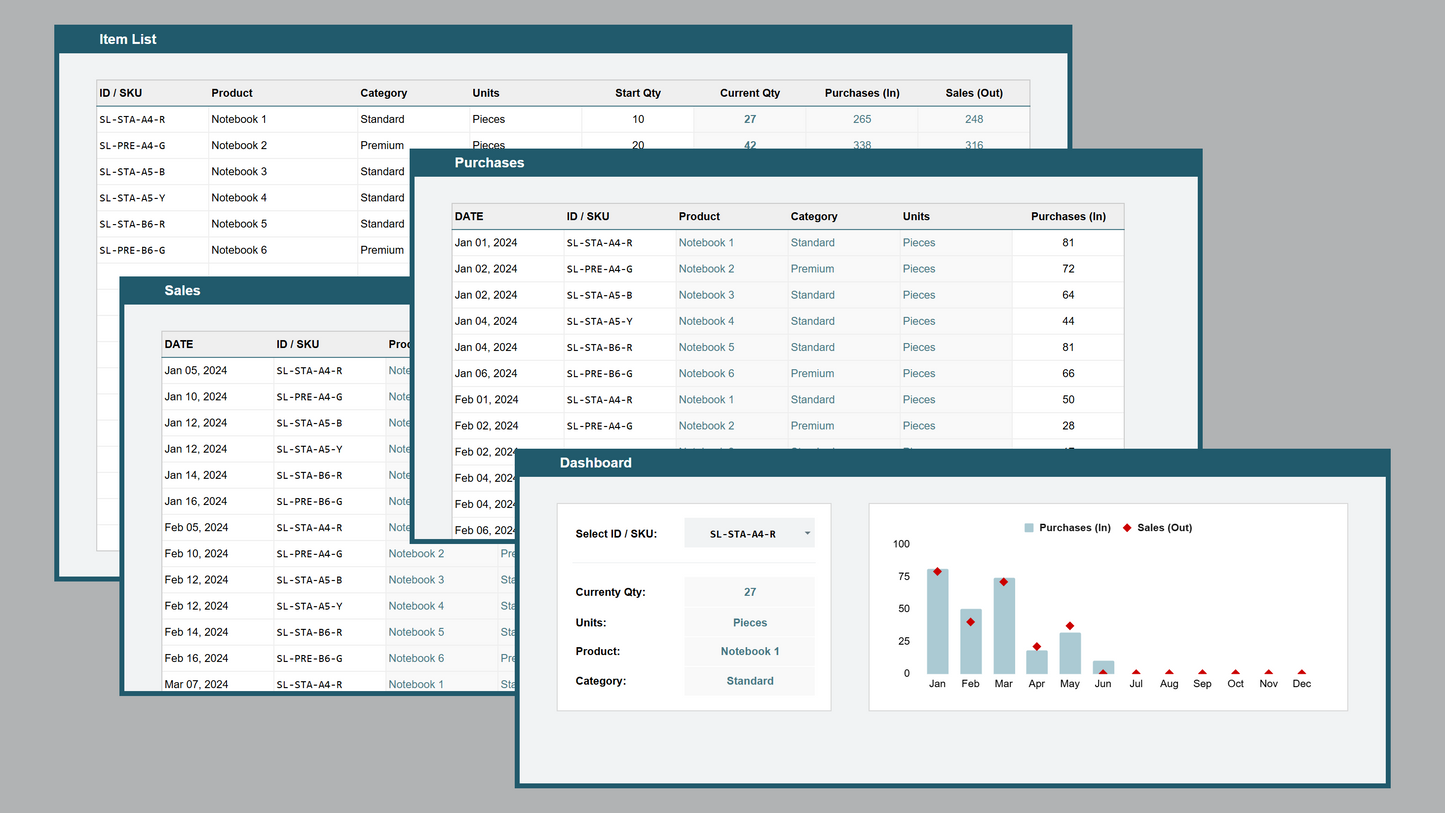The height and width of the screenshot is (813, 1445).
Task: Click the red Sales (Out) legend diamond
Action: tap(1127, 528)
